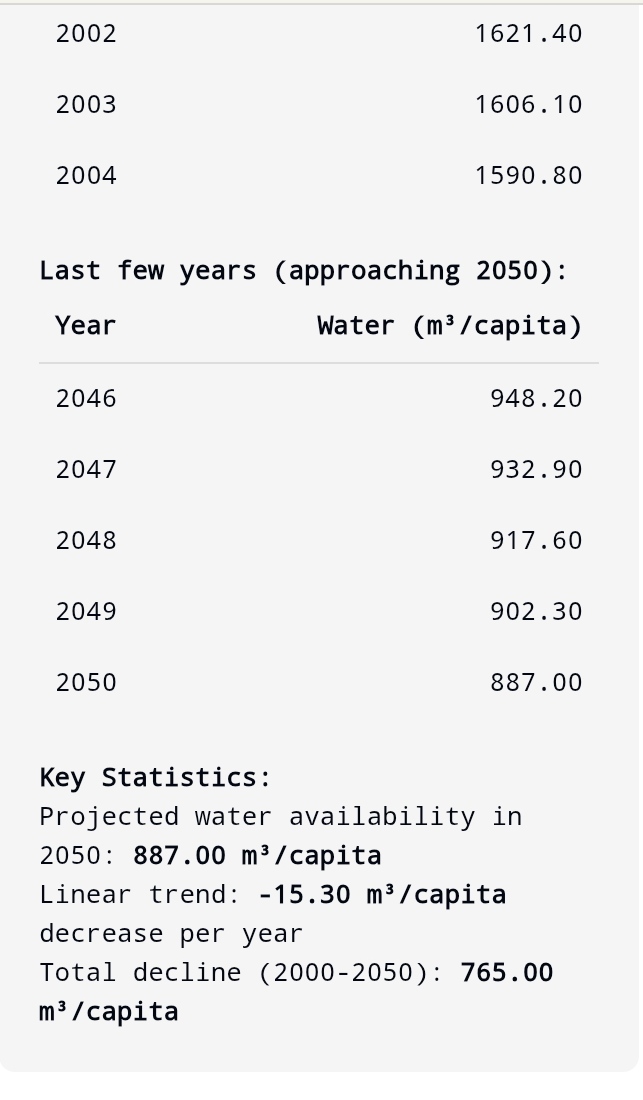643x1100 pixels.
Task: Click the 917.60 value for 2048
Action: [x=535, y=540]
